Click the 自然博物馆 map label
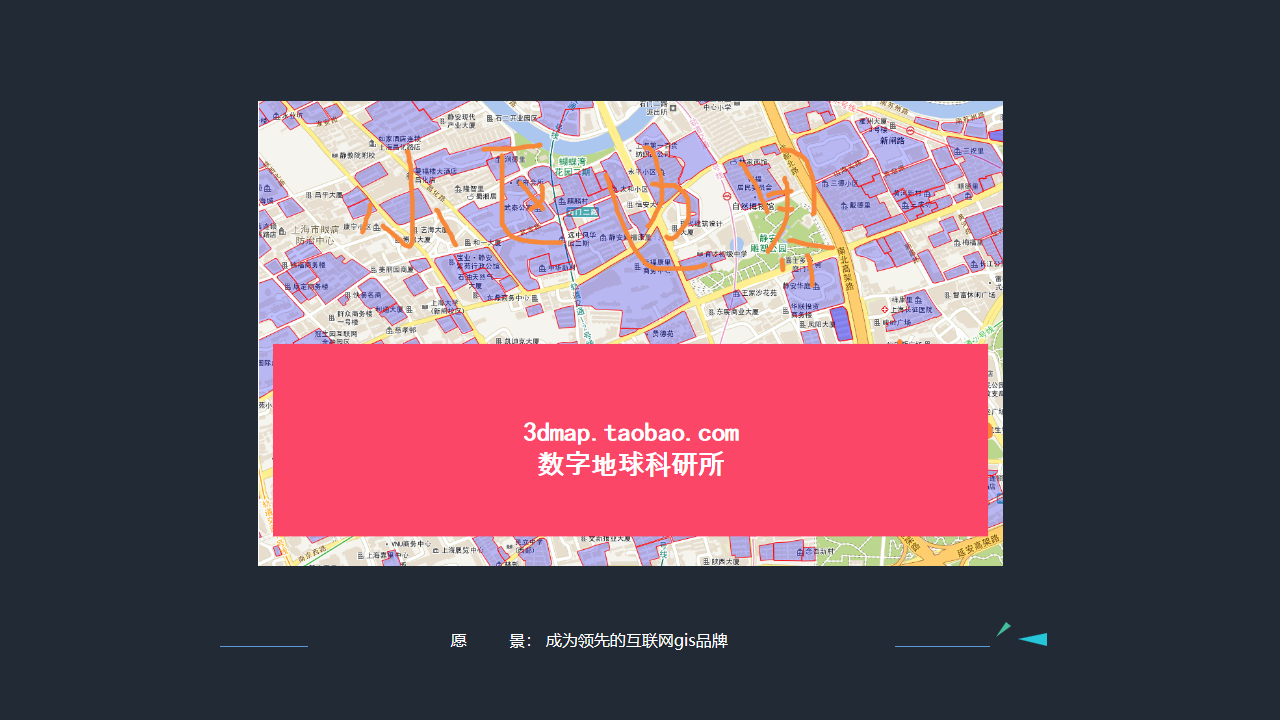Image resolution: width=1280 pixels, height=720 pixels. pos(753,205)
